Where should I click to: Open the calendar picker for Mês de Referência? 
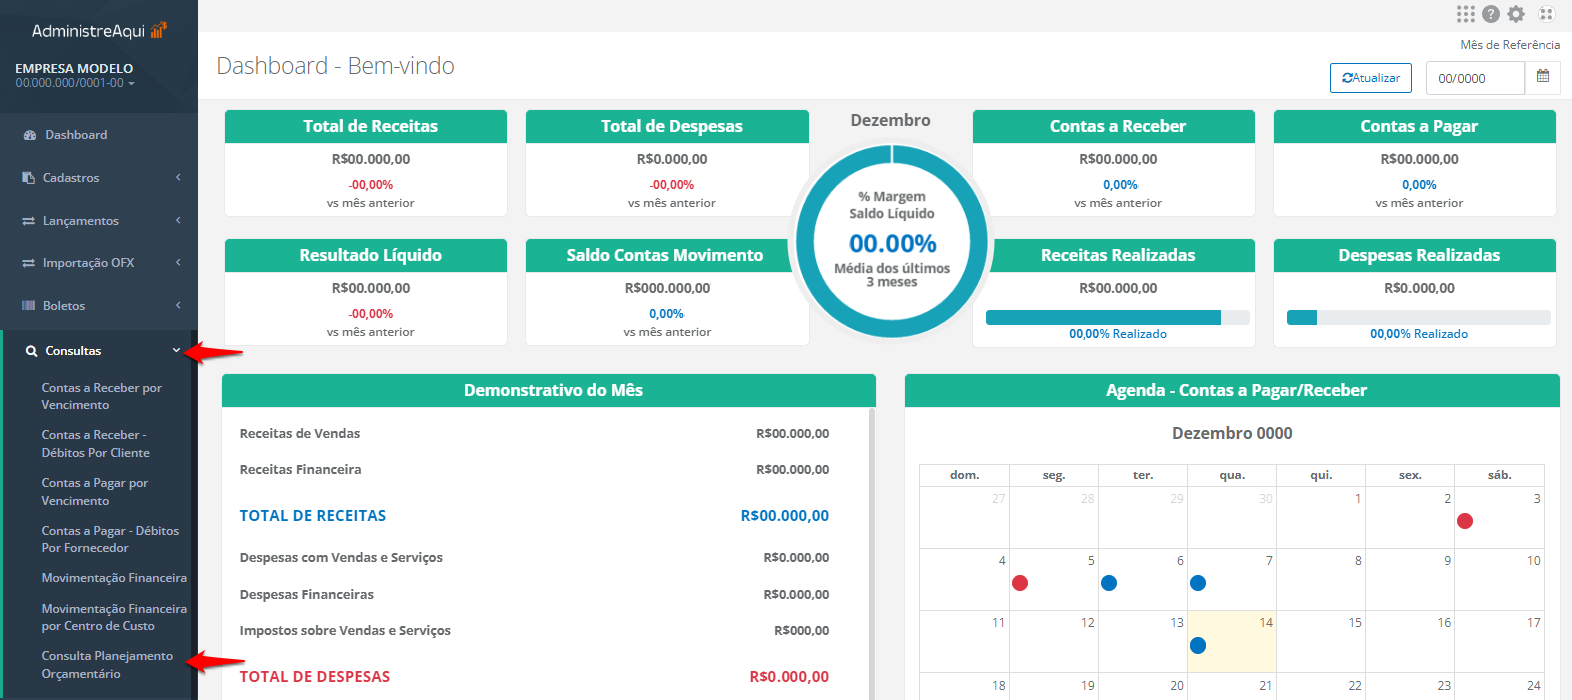point(1543,77)
